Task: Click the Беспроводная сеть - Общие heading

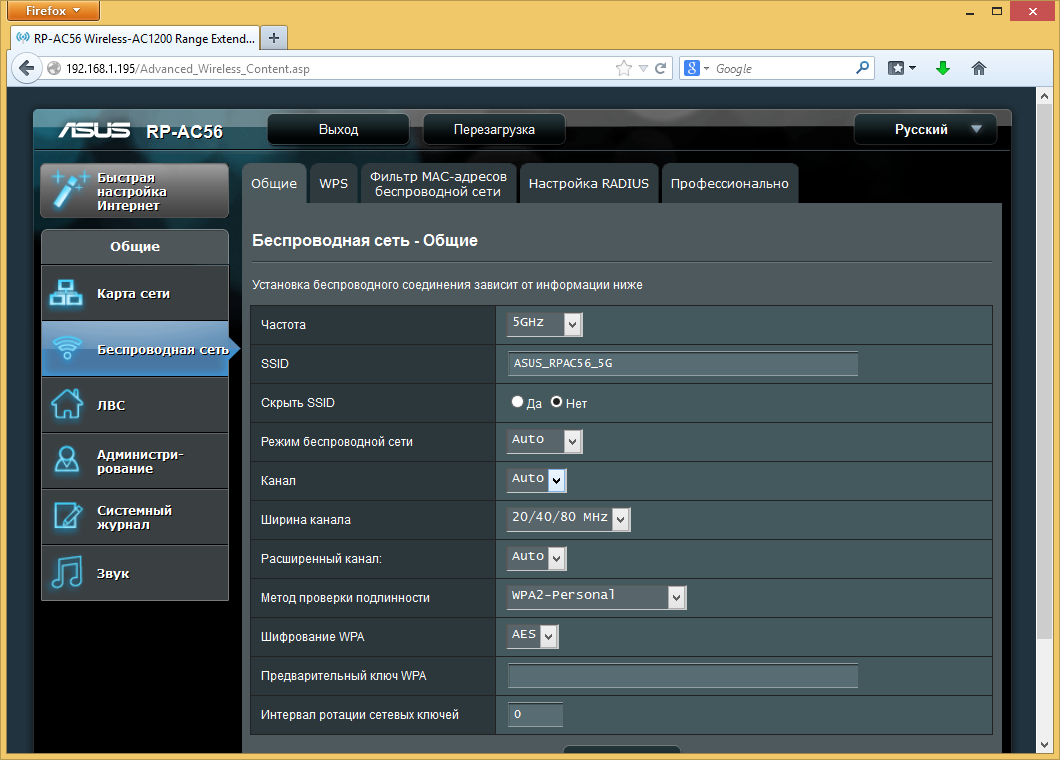Action: pos(364,240)
